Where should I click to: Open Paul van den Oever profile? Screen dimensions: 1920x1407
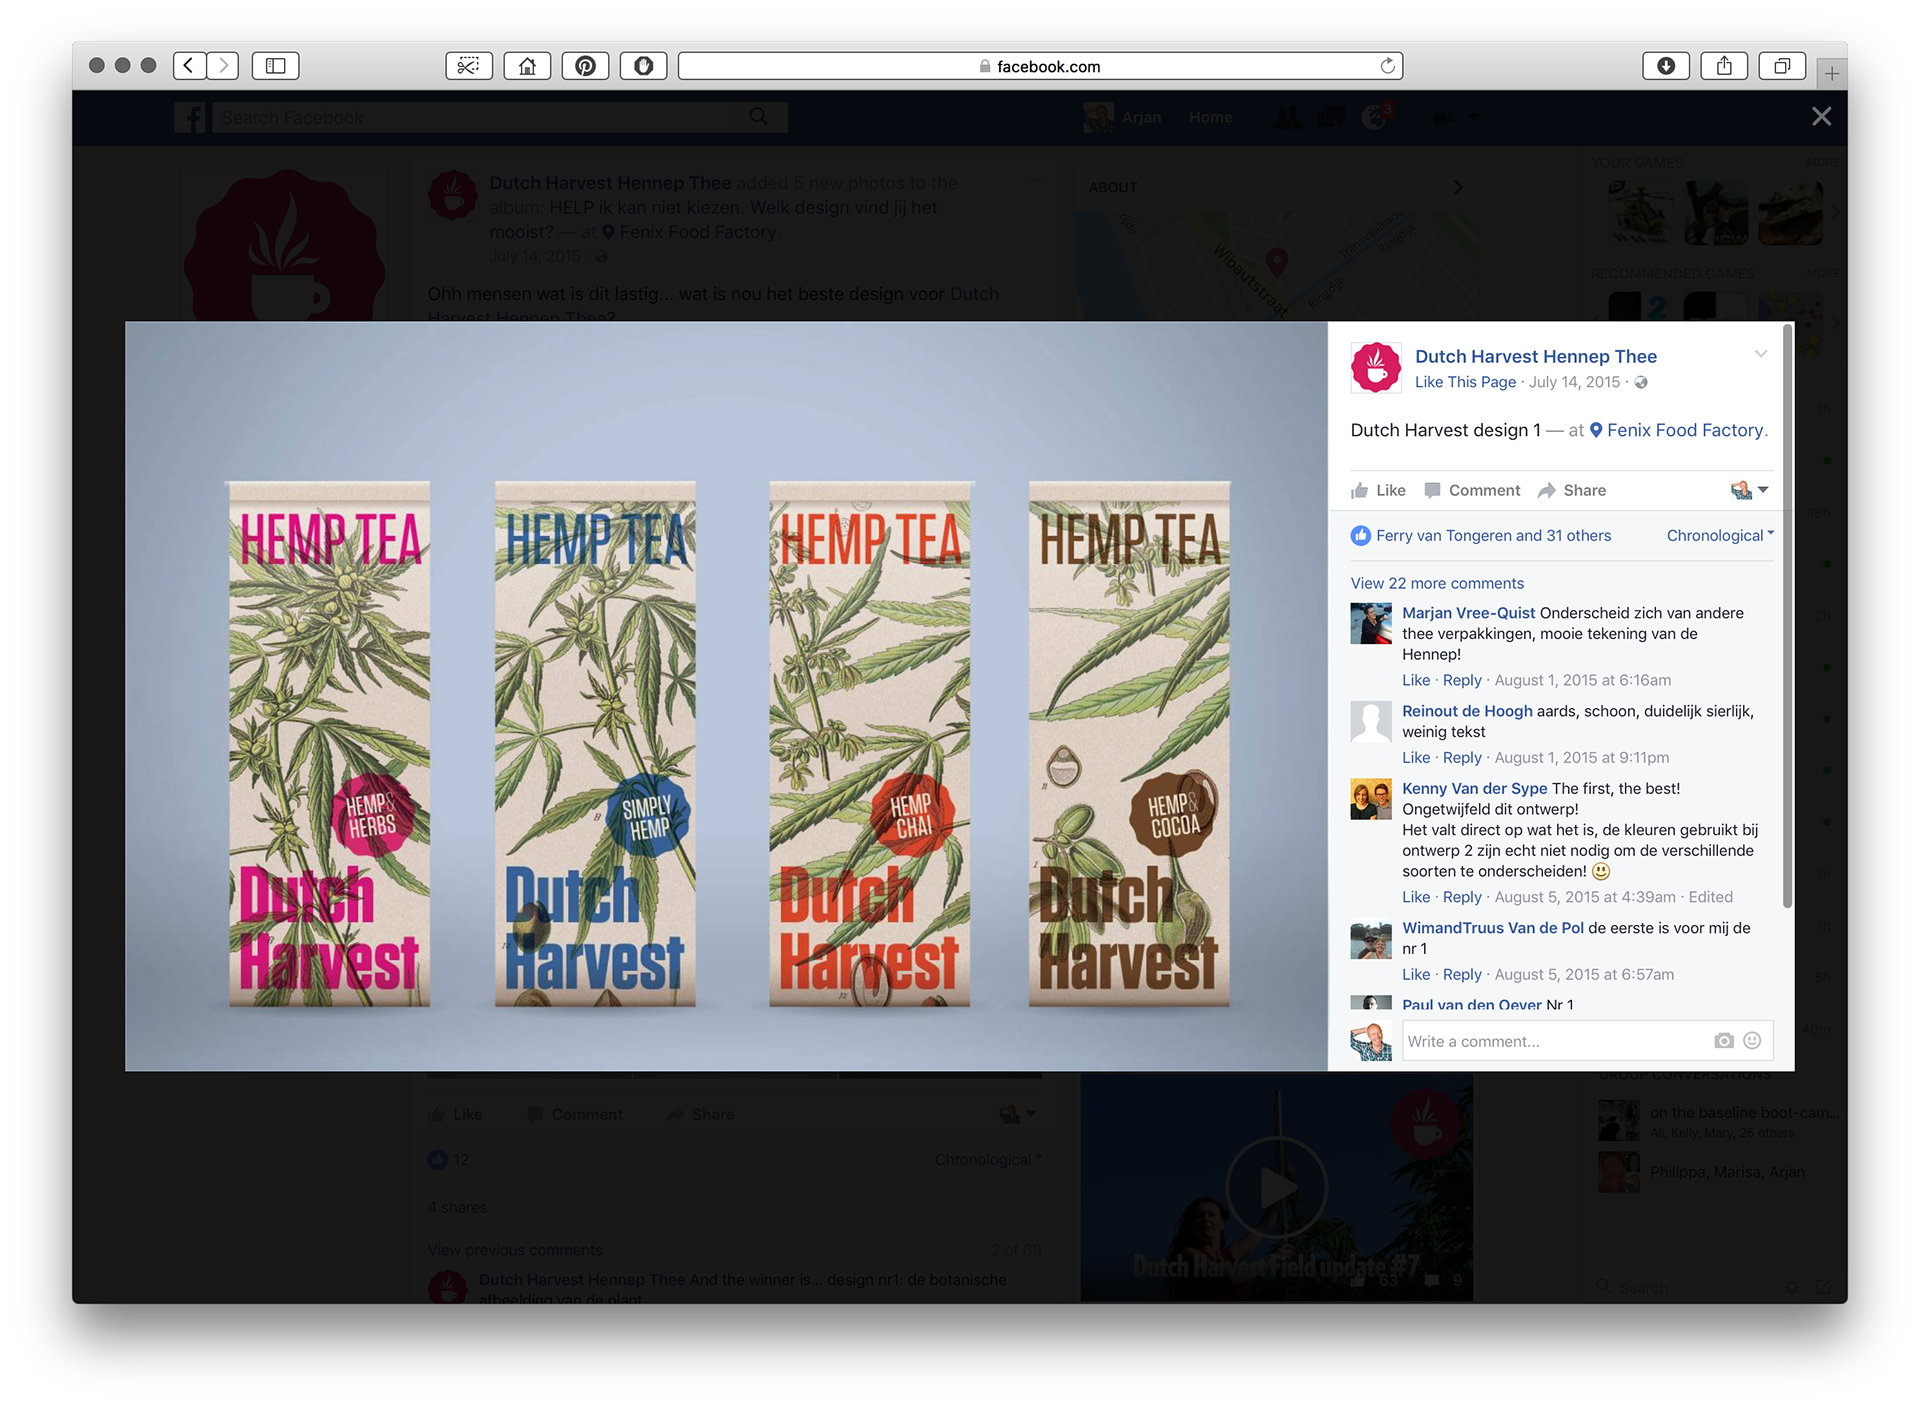pos(1471,1005)
